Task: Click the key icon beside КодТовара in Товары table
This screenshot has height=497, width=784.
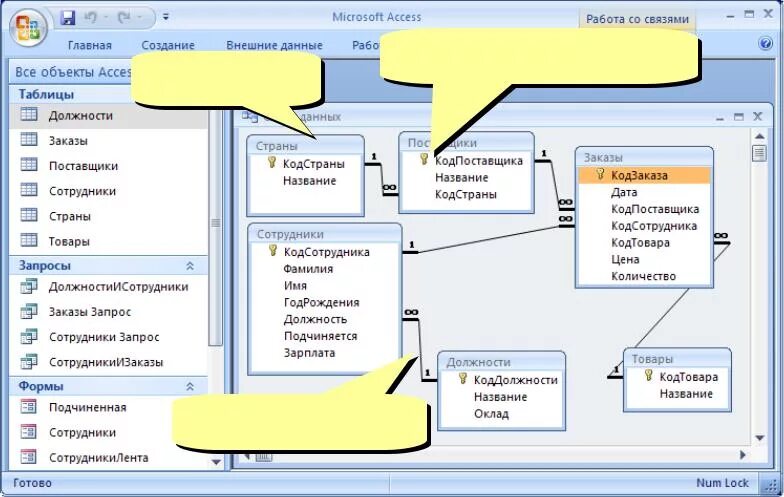Action: click(x=648, y=376)
